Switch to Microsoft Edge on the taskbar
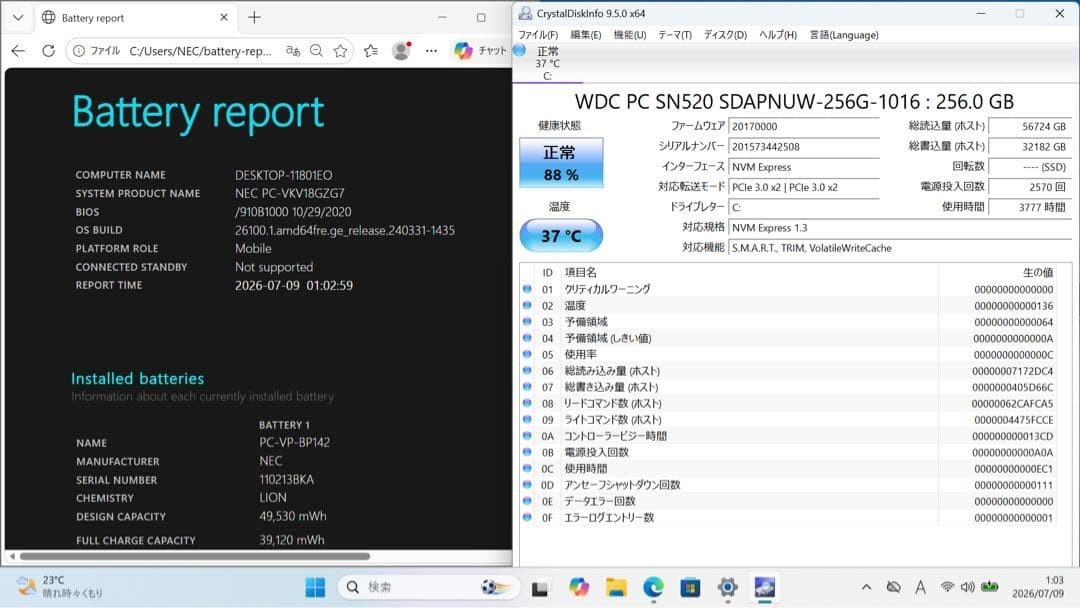The image size is (1080, 608). tap(653, 587)
